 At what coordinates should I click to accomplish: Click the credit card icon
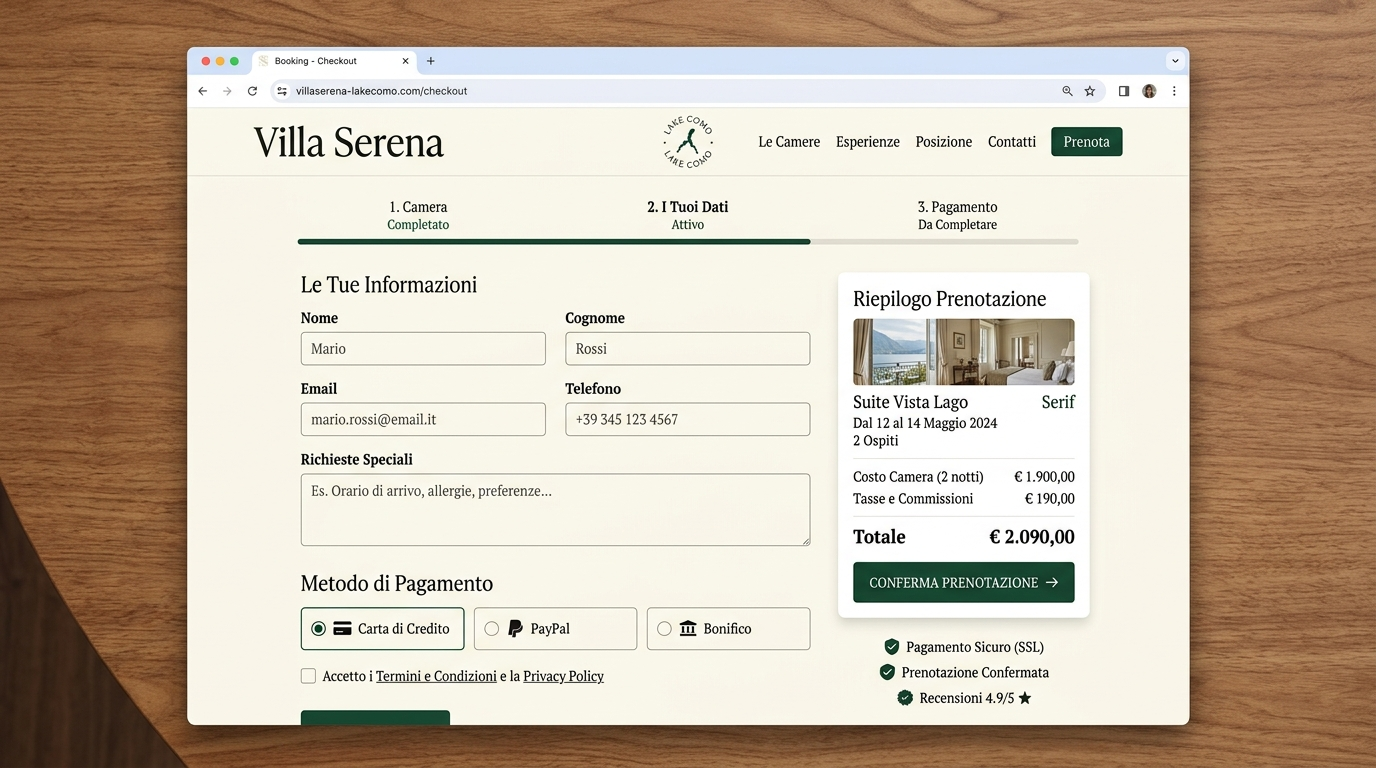coord(342,629)
